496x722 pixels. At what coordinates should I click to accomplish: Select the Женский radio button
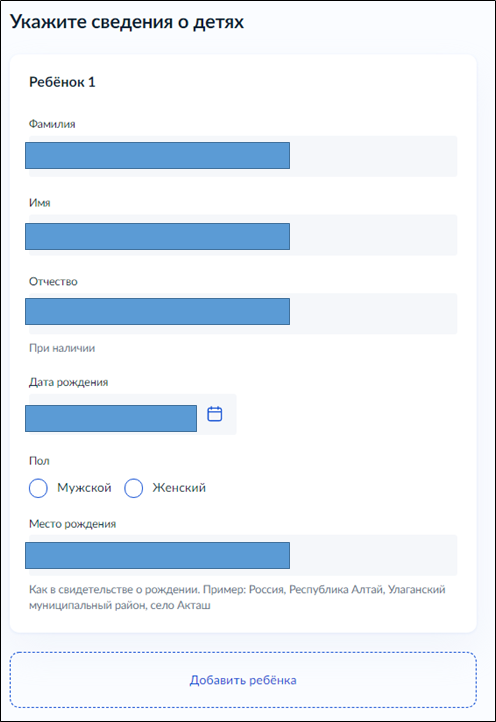click(x=134, y=488)
